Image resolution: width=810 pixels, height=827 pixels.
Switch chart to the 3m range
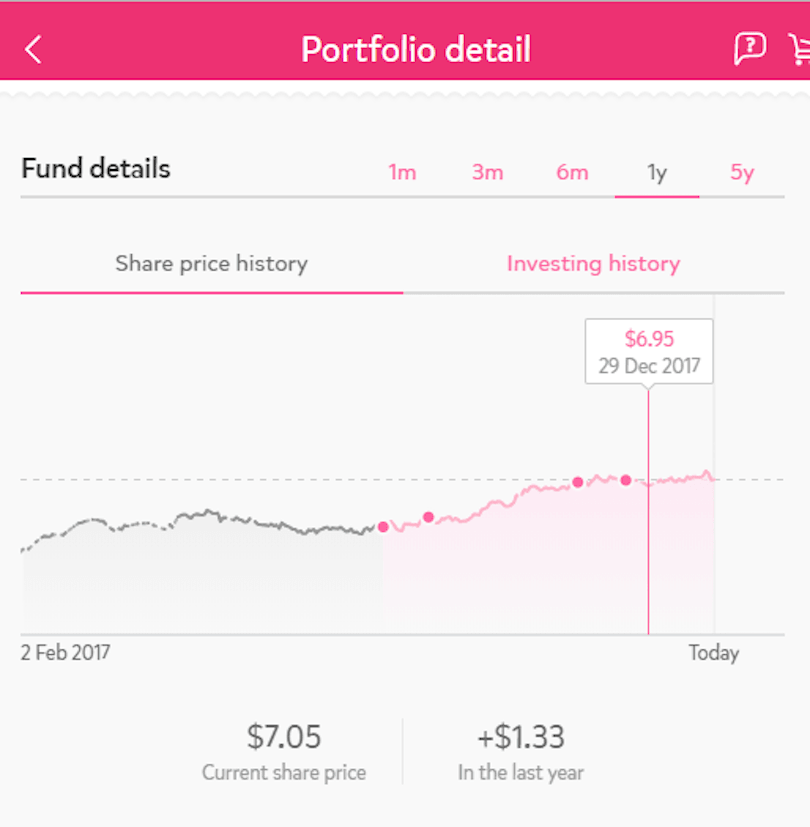(487, 172)
